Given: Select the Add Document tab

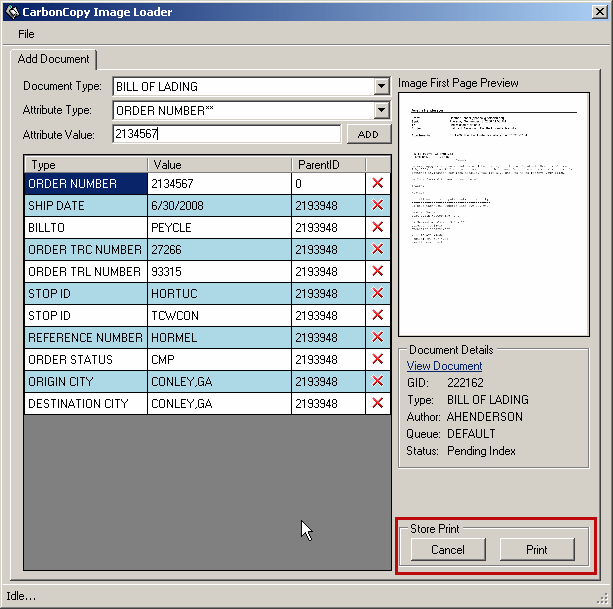Looking at the screenshot, I should coord(54,60).
